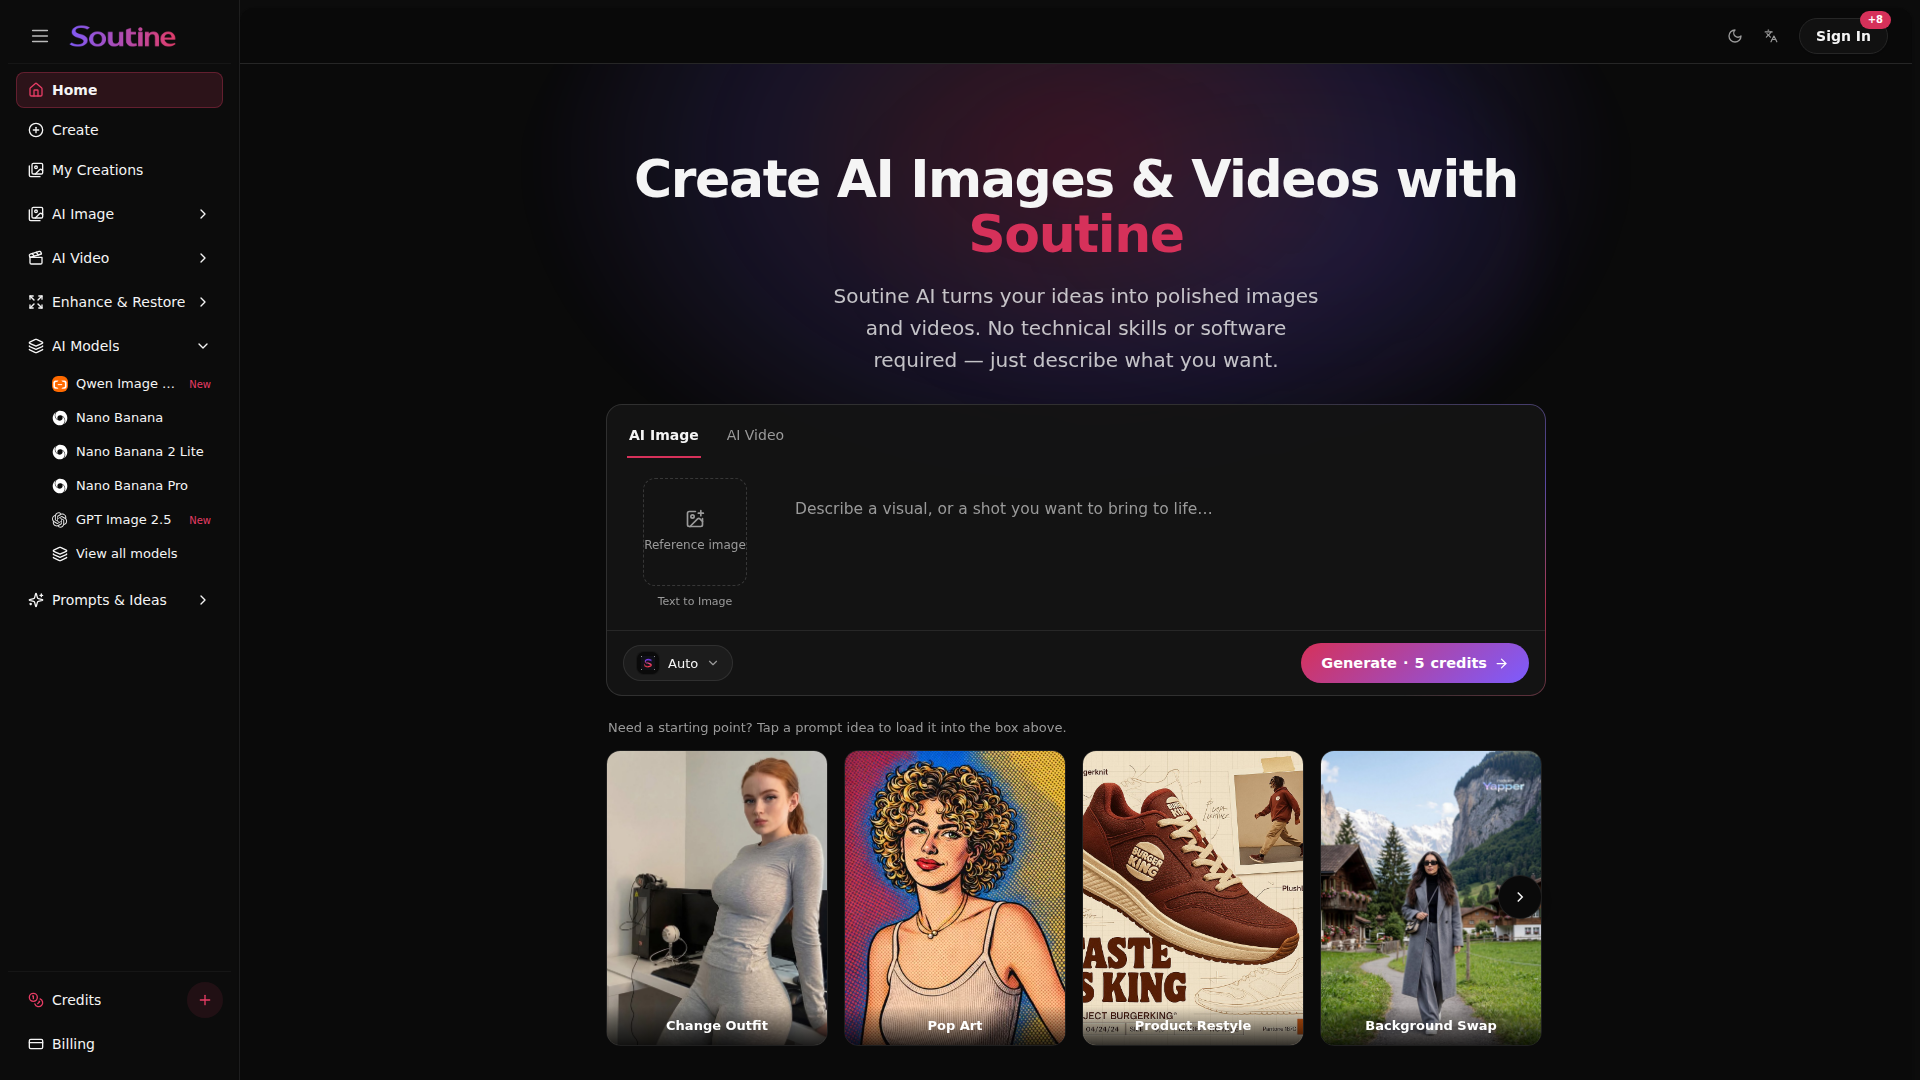
Task: Open My Creations in the sidebar
Action: click(x=119, y=170)
